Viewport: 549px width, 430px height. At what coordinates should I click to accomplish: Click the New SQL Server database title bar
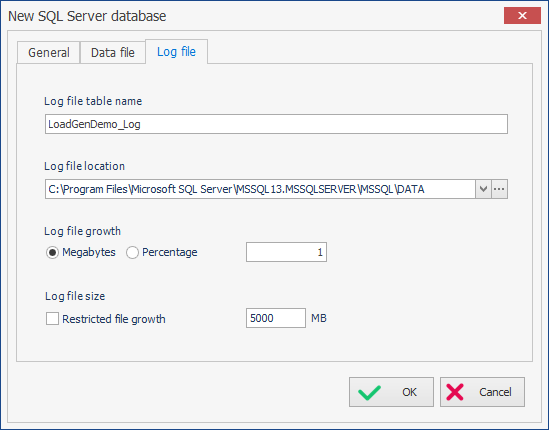(x=245, y=16)
